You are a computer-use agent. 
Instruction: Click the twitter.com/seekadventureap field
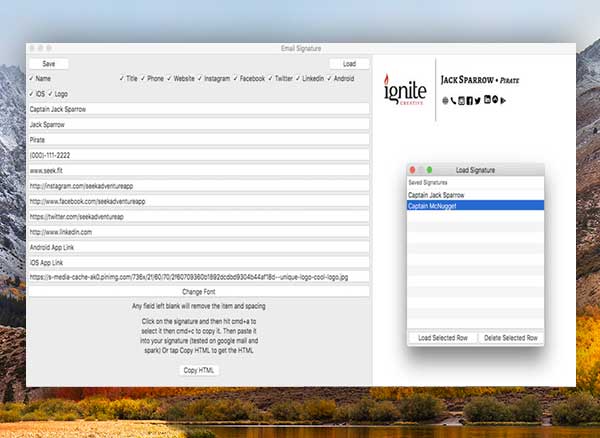pyautogui.click(x=199, y=217)
